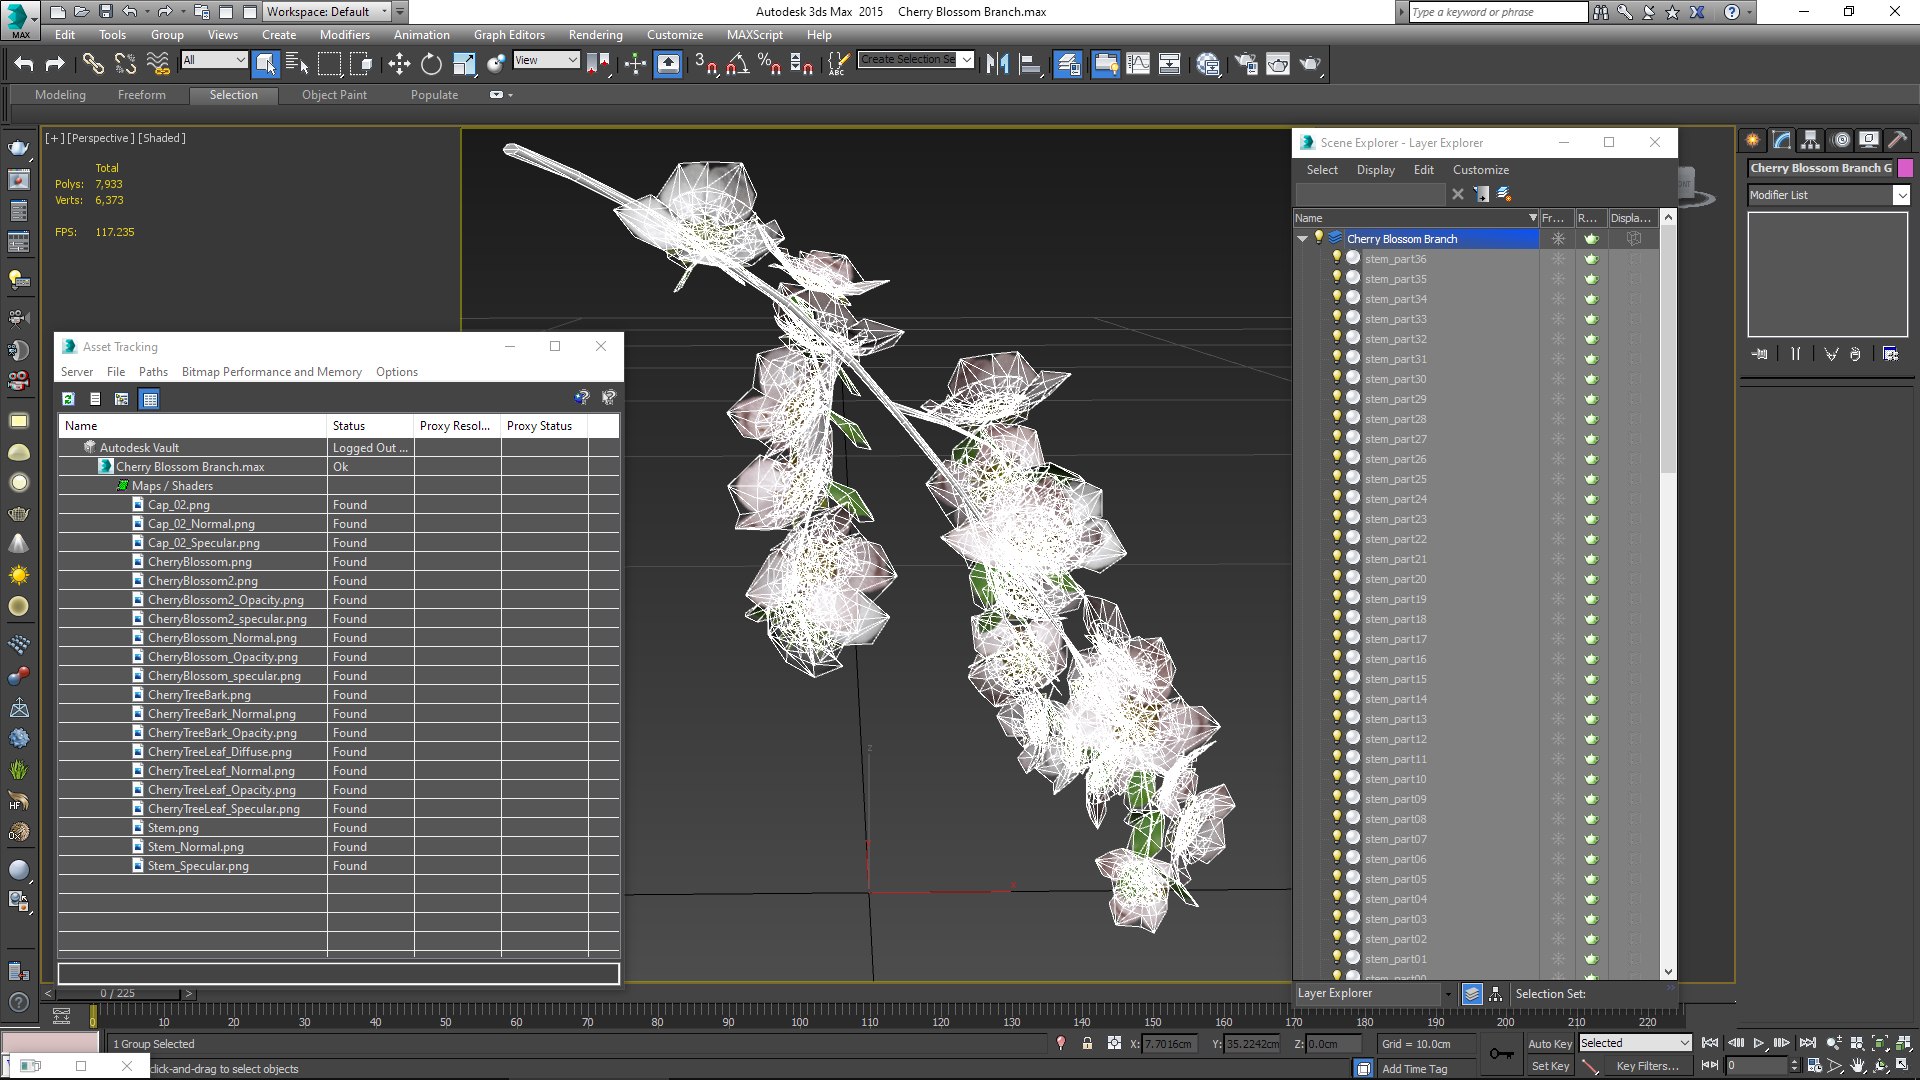1920x1080 pixels.
Task: Click the Mirror tool icon
Action: tap(997, 64)
